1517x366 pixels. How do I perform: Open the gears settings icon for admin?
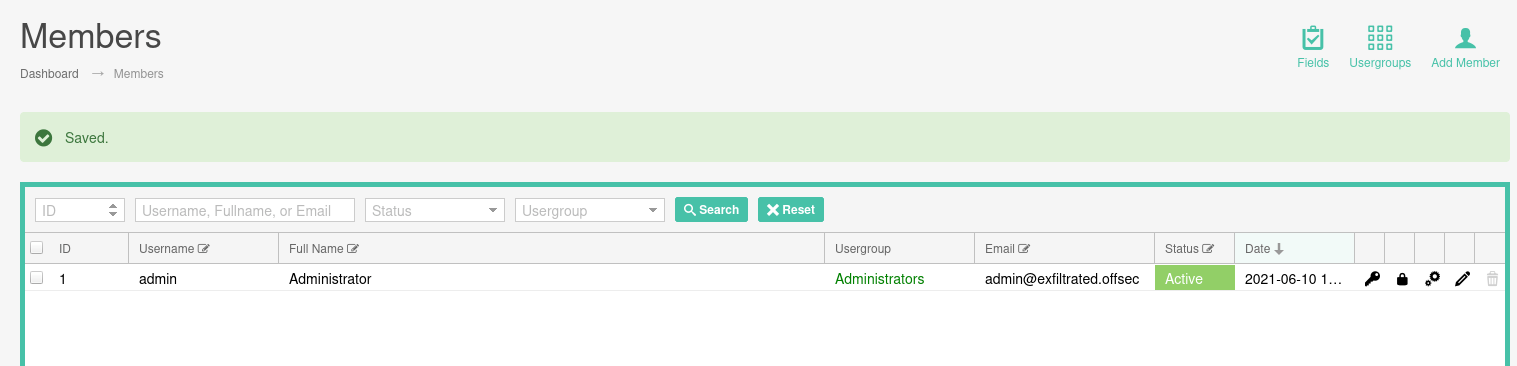[x=1432, y=279]
